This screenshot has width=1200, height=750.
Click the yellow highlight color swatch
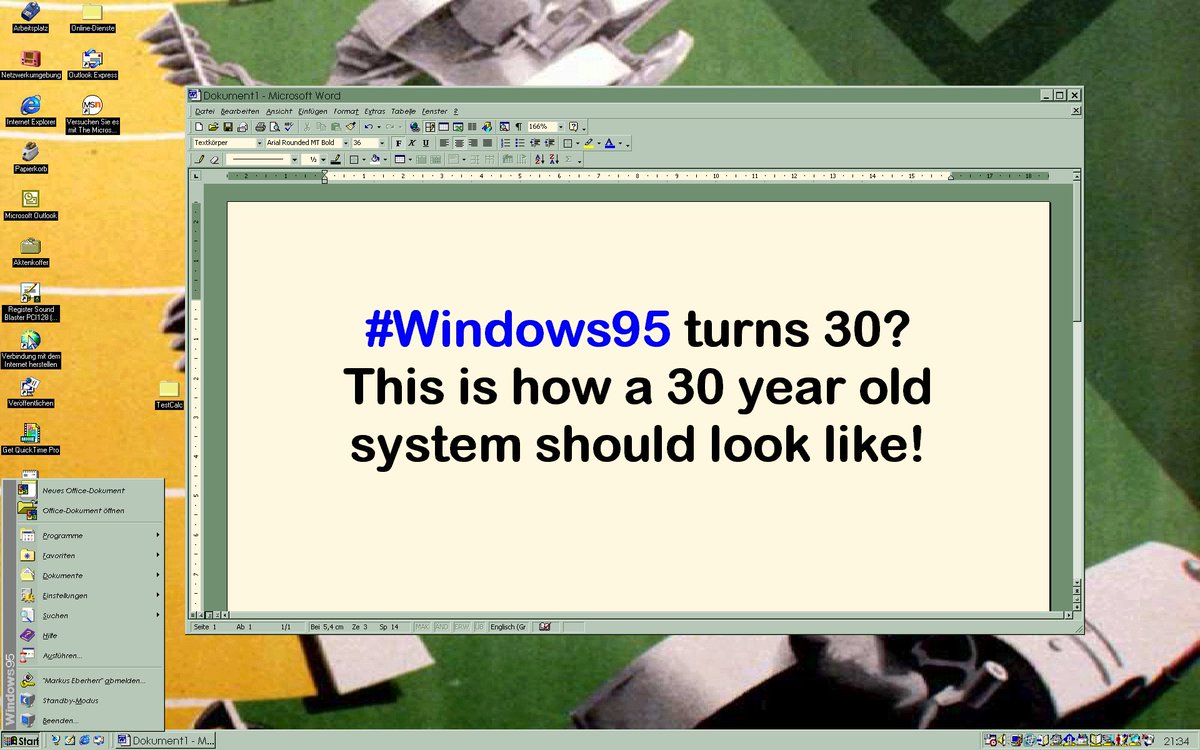tap(589, 143)
